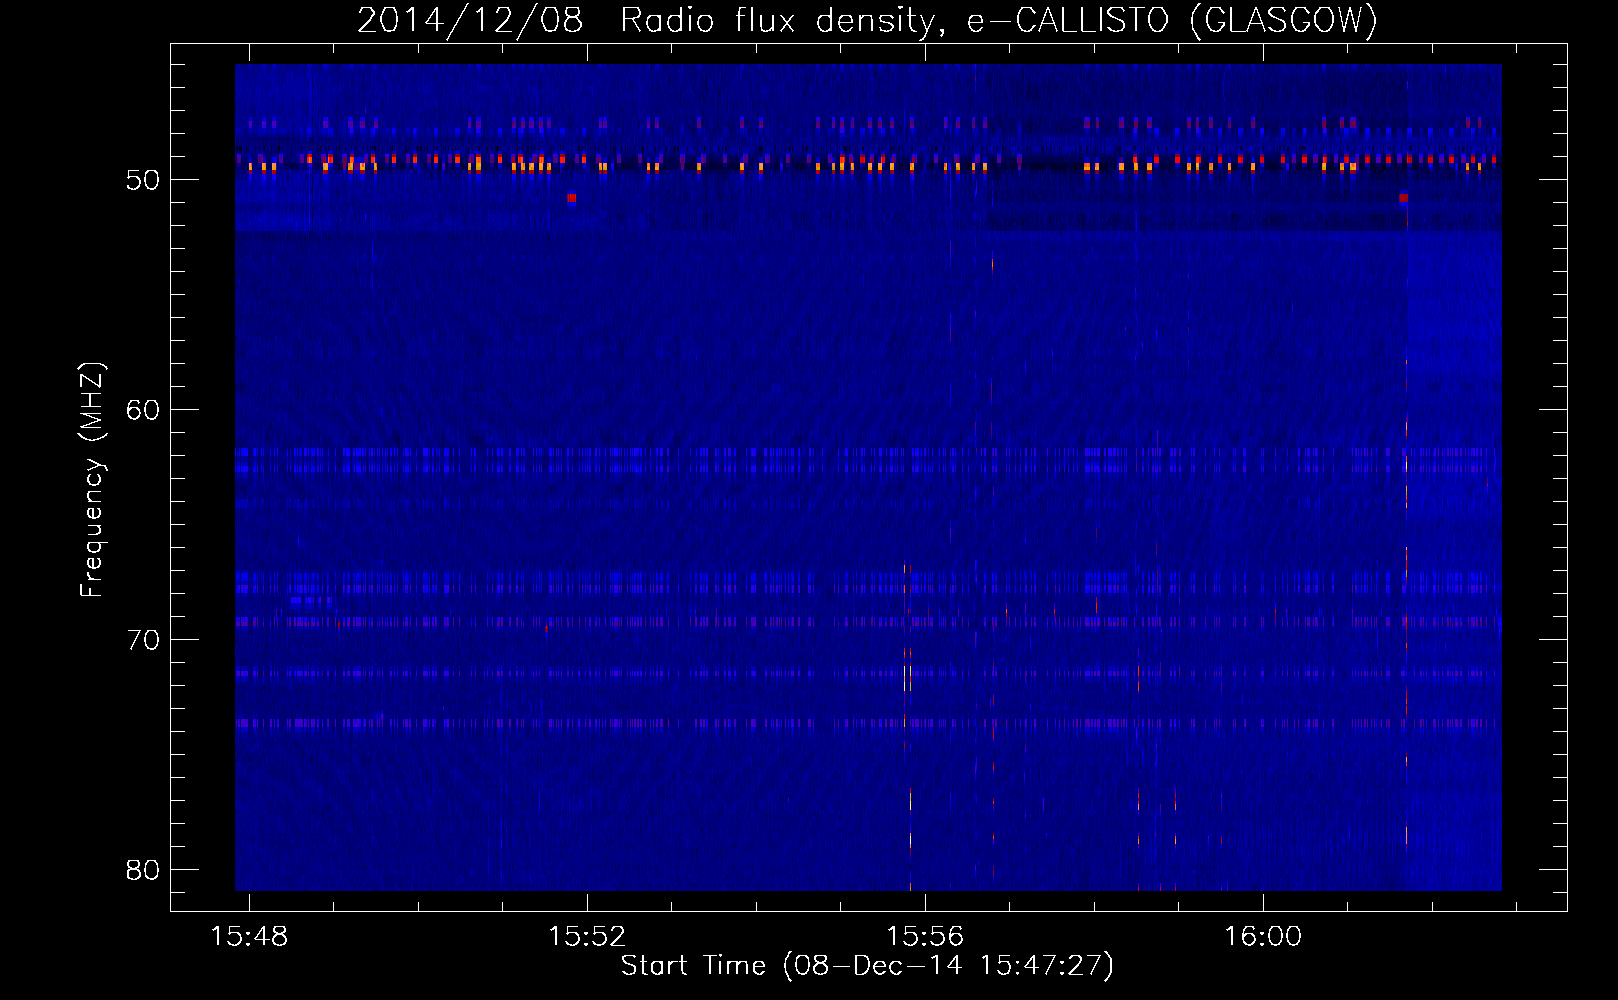Select the 'Frequency (MHZ)' axis label
Viewport: 1618px width, 1000px height.
[92, 480]
